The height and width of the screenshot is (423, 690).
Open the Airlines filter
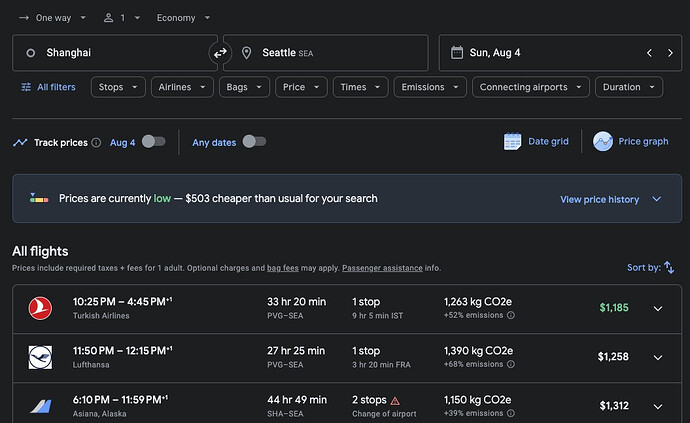click(184, 87)
